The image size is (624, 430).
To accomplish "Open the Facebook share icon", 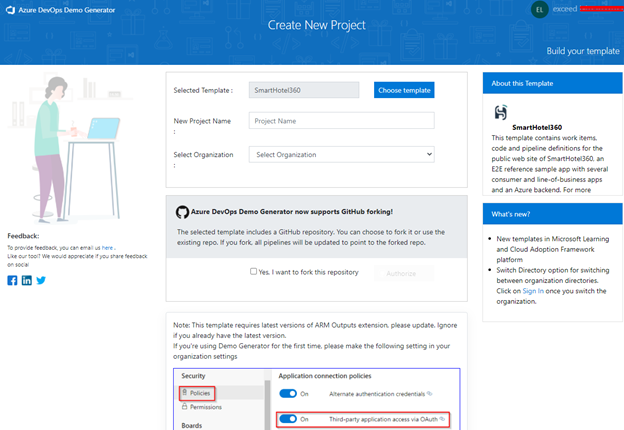I will point(12,280).
